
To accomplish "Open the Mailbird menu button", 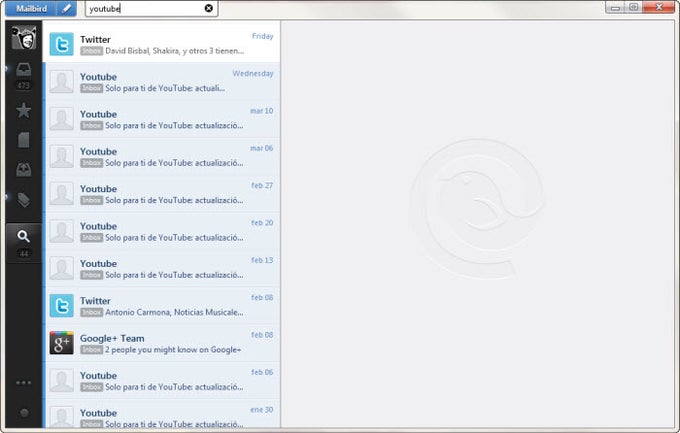I will point(31,8).
